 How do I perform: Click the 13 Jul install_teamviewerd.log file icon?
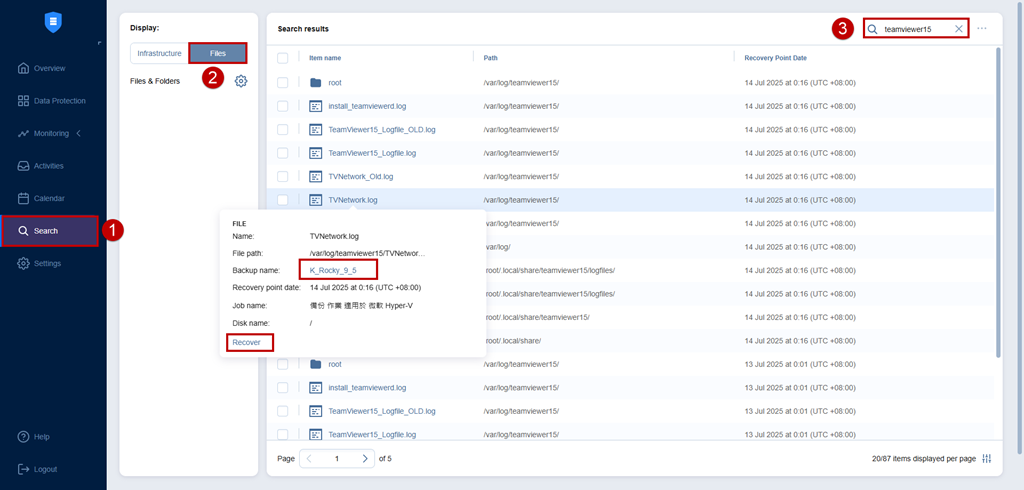tap(316, 387)
